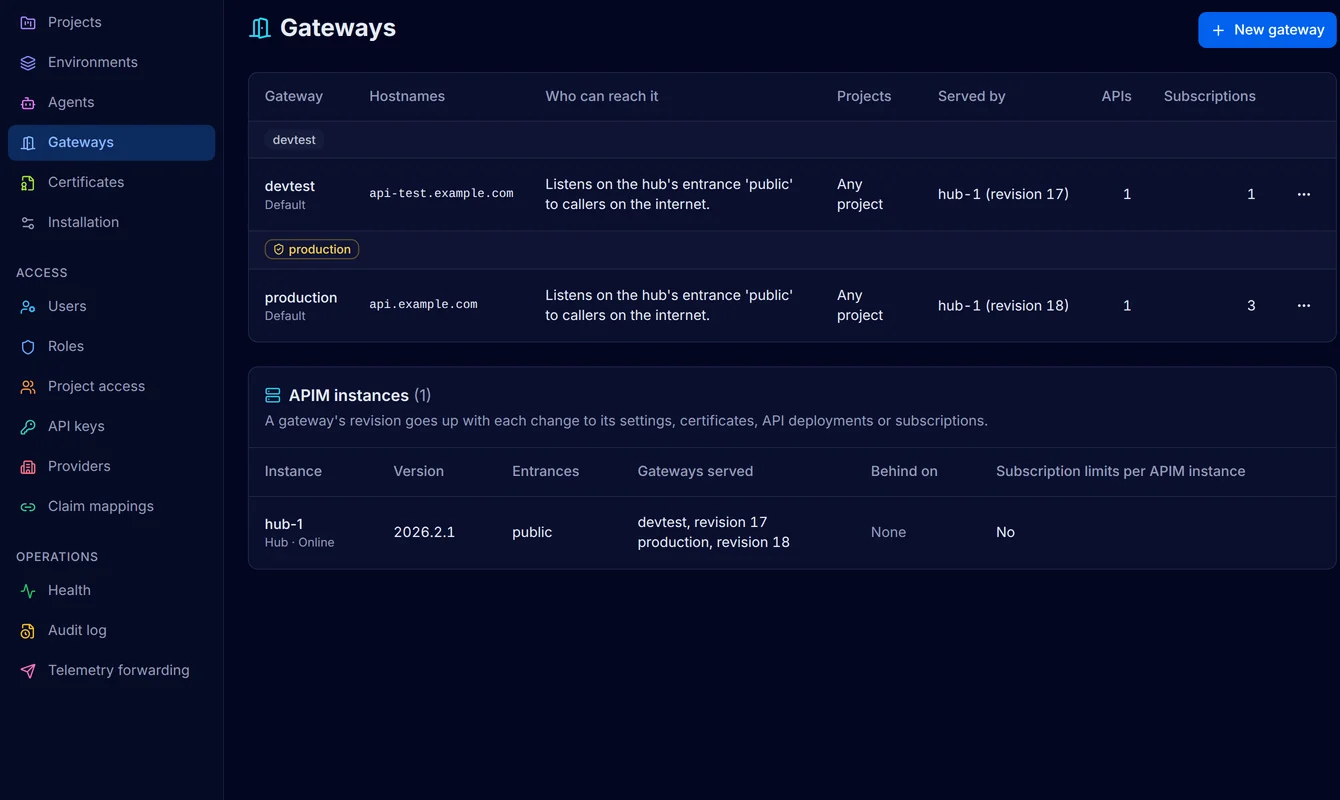Click 'production, revision 18' text
The width and height of the screenshot is (1340, 800).
[713, 542]
